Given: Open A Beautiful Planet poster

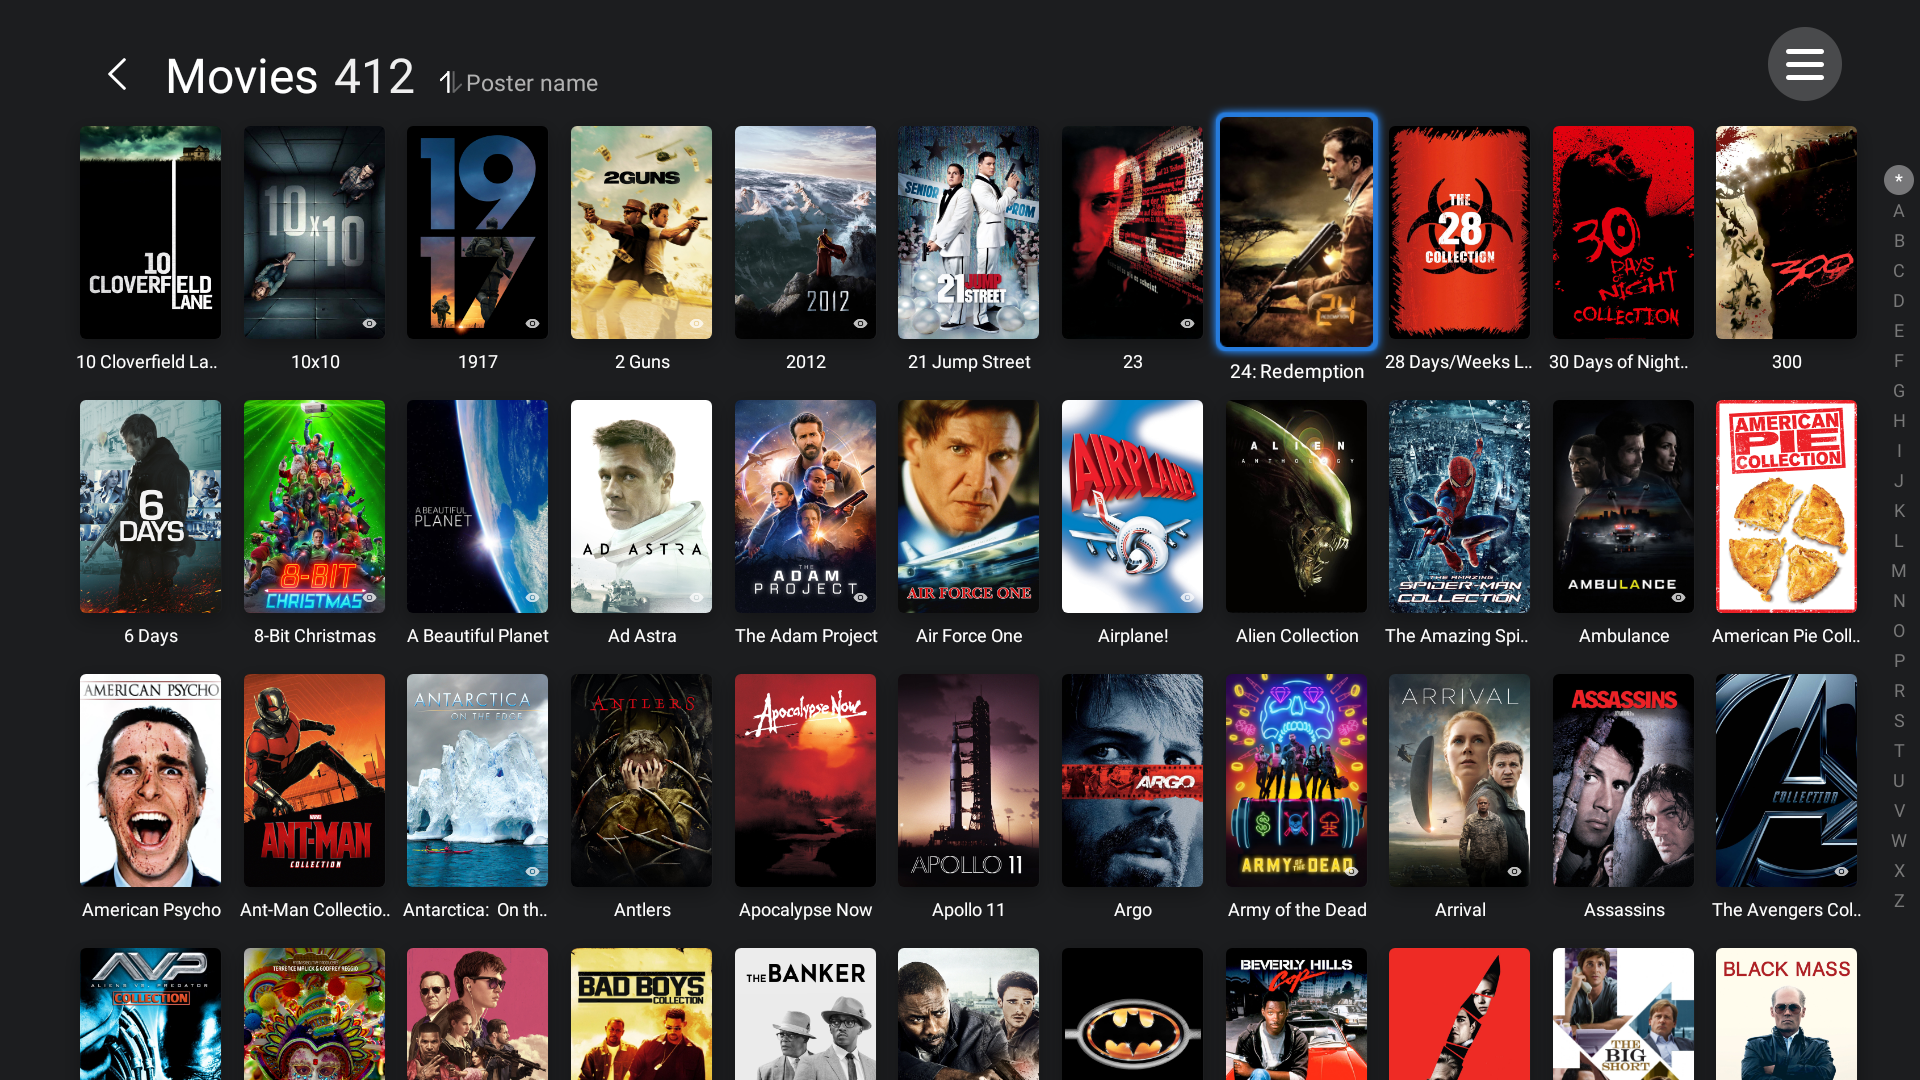Looking at the screenshot, I should [x=477, y=506].
